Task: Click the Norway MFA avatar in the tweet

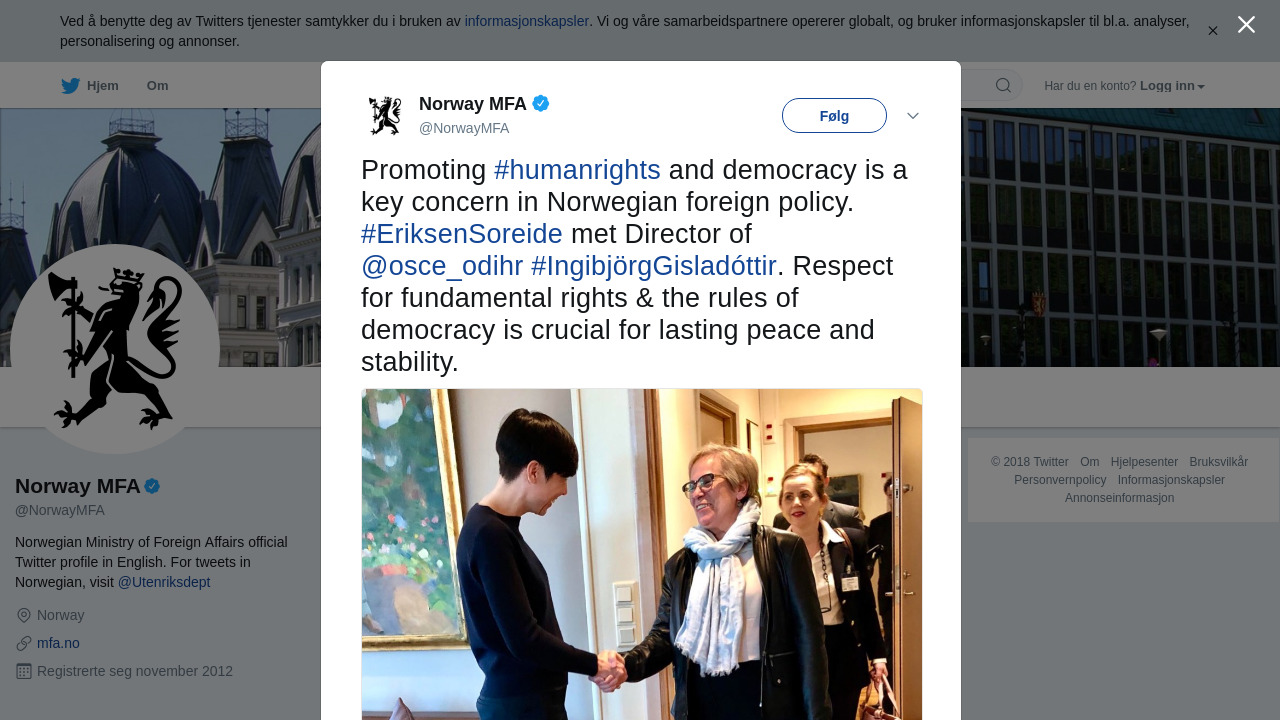Action: tap(385, 115)
